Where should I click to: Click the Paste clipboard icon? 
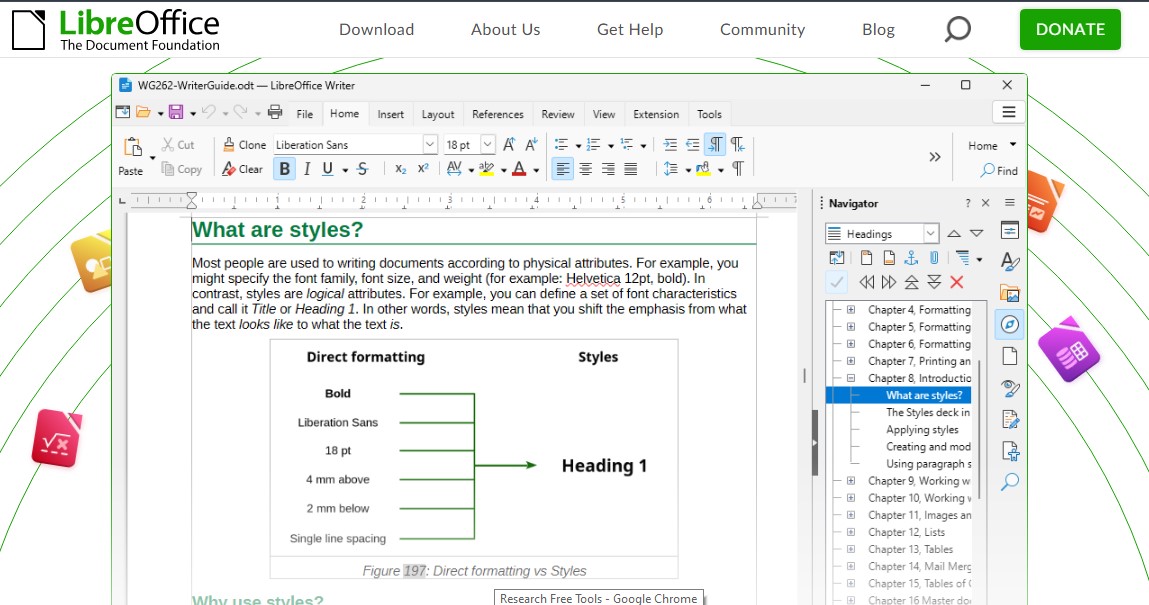133,146
